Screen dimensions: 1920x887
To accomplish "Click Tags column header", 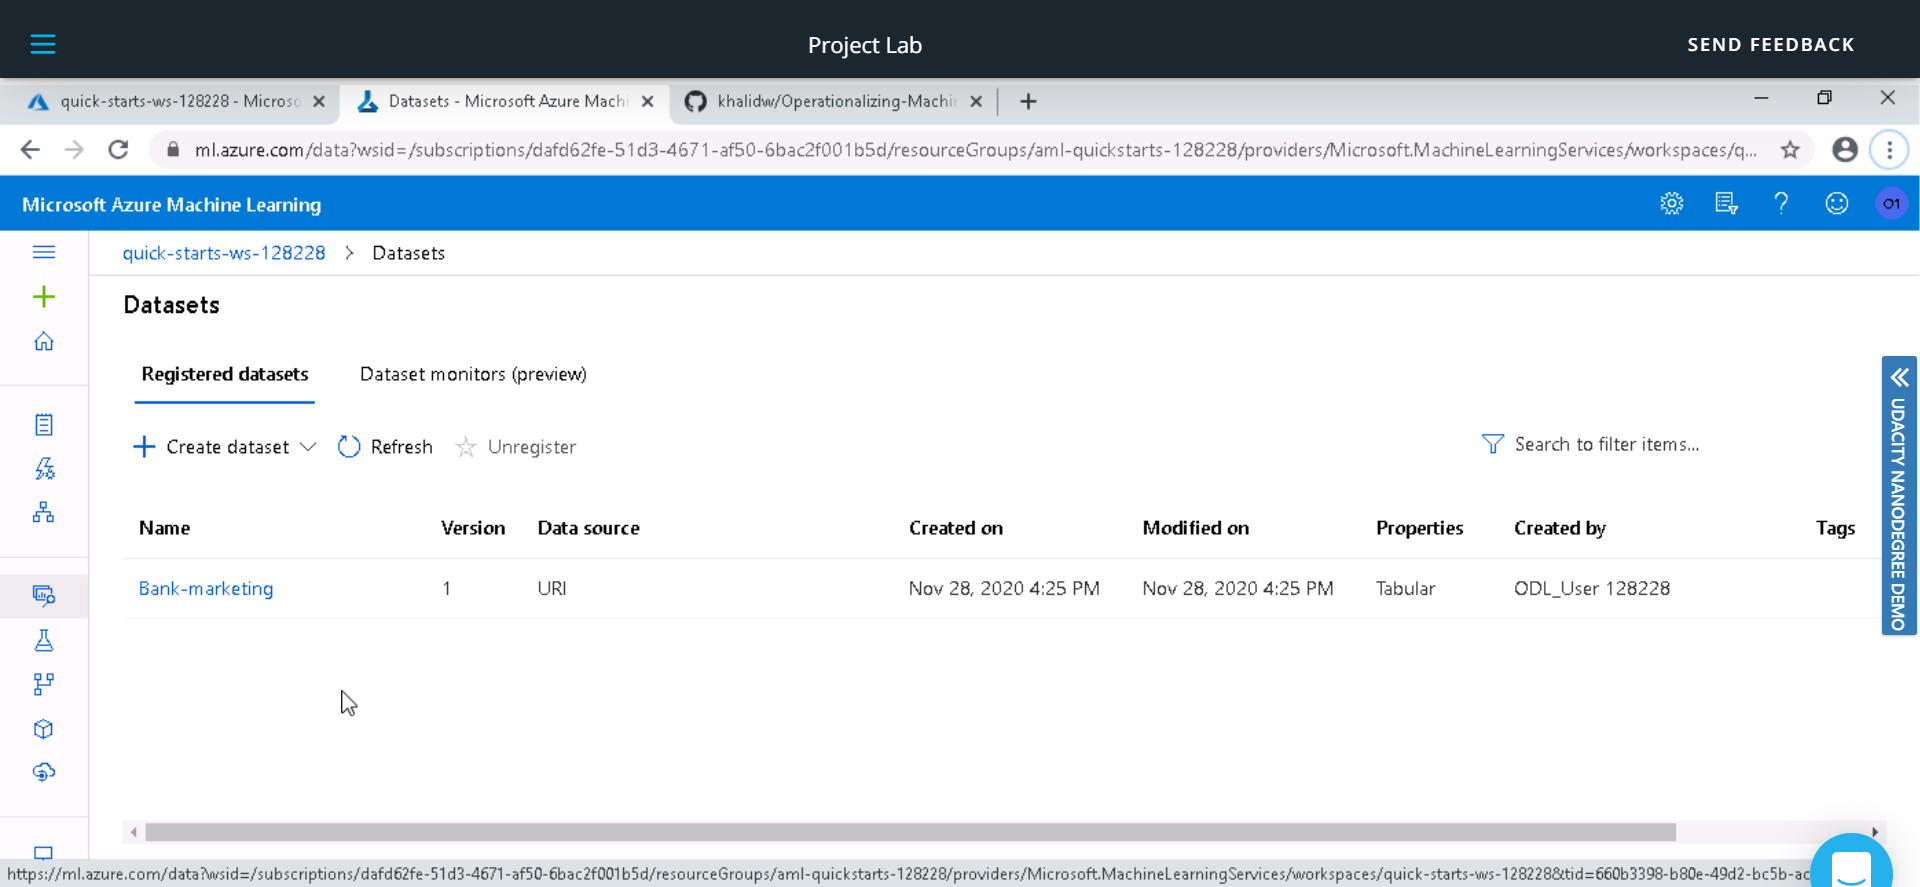I will pyautogui.click(x=1836, y=528).
